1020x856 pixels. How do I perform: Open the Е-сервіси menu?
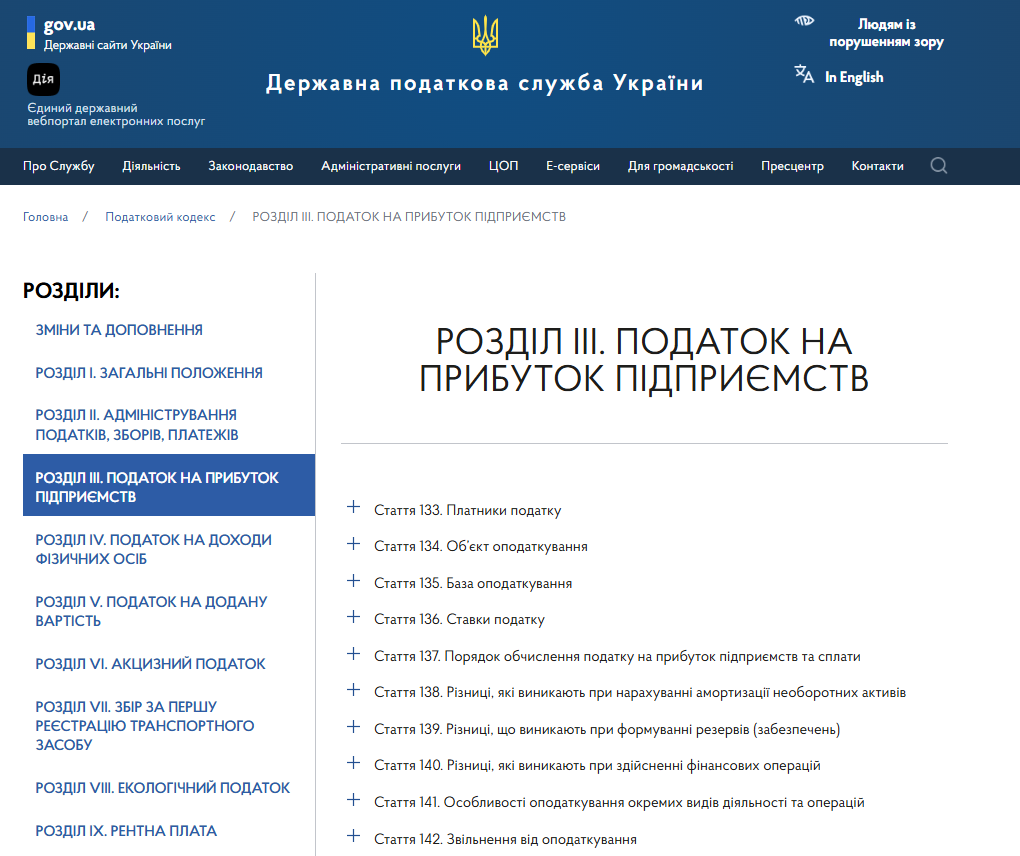point(573,166)
